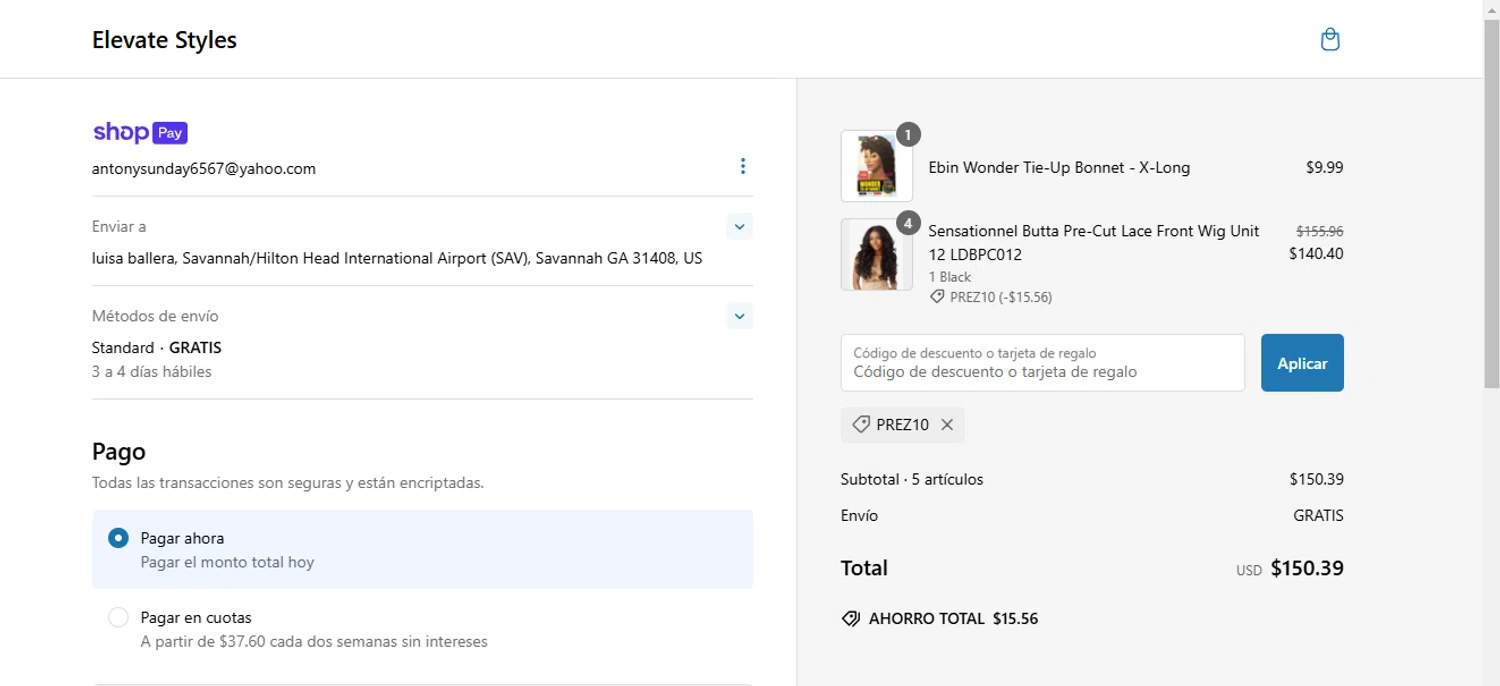Click 'Subtotal · 5 artículos' label
The image size is (1500, 686).
pos(912,479)
